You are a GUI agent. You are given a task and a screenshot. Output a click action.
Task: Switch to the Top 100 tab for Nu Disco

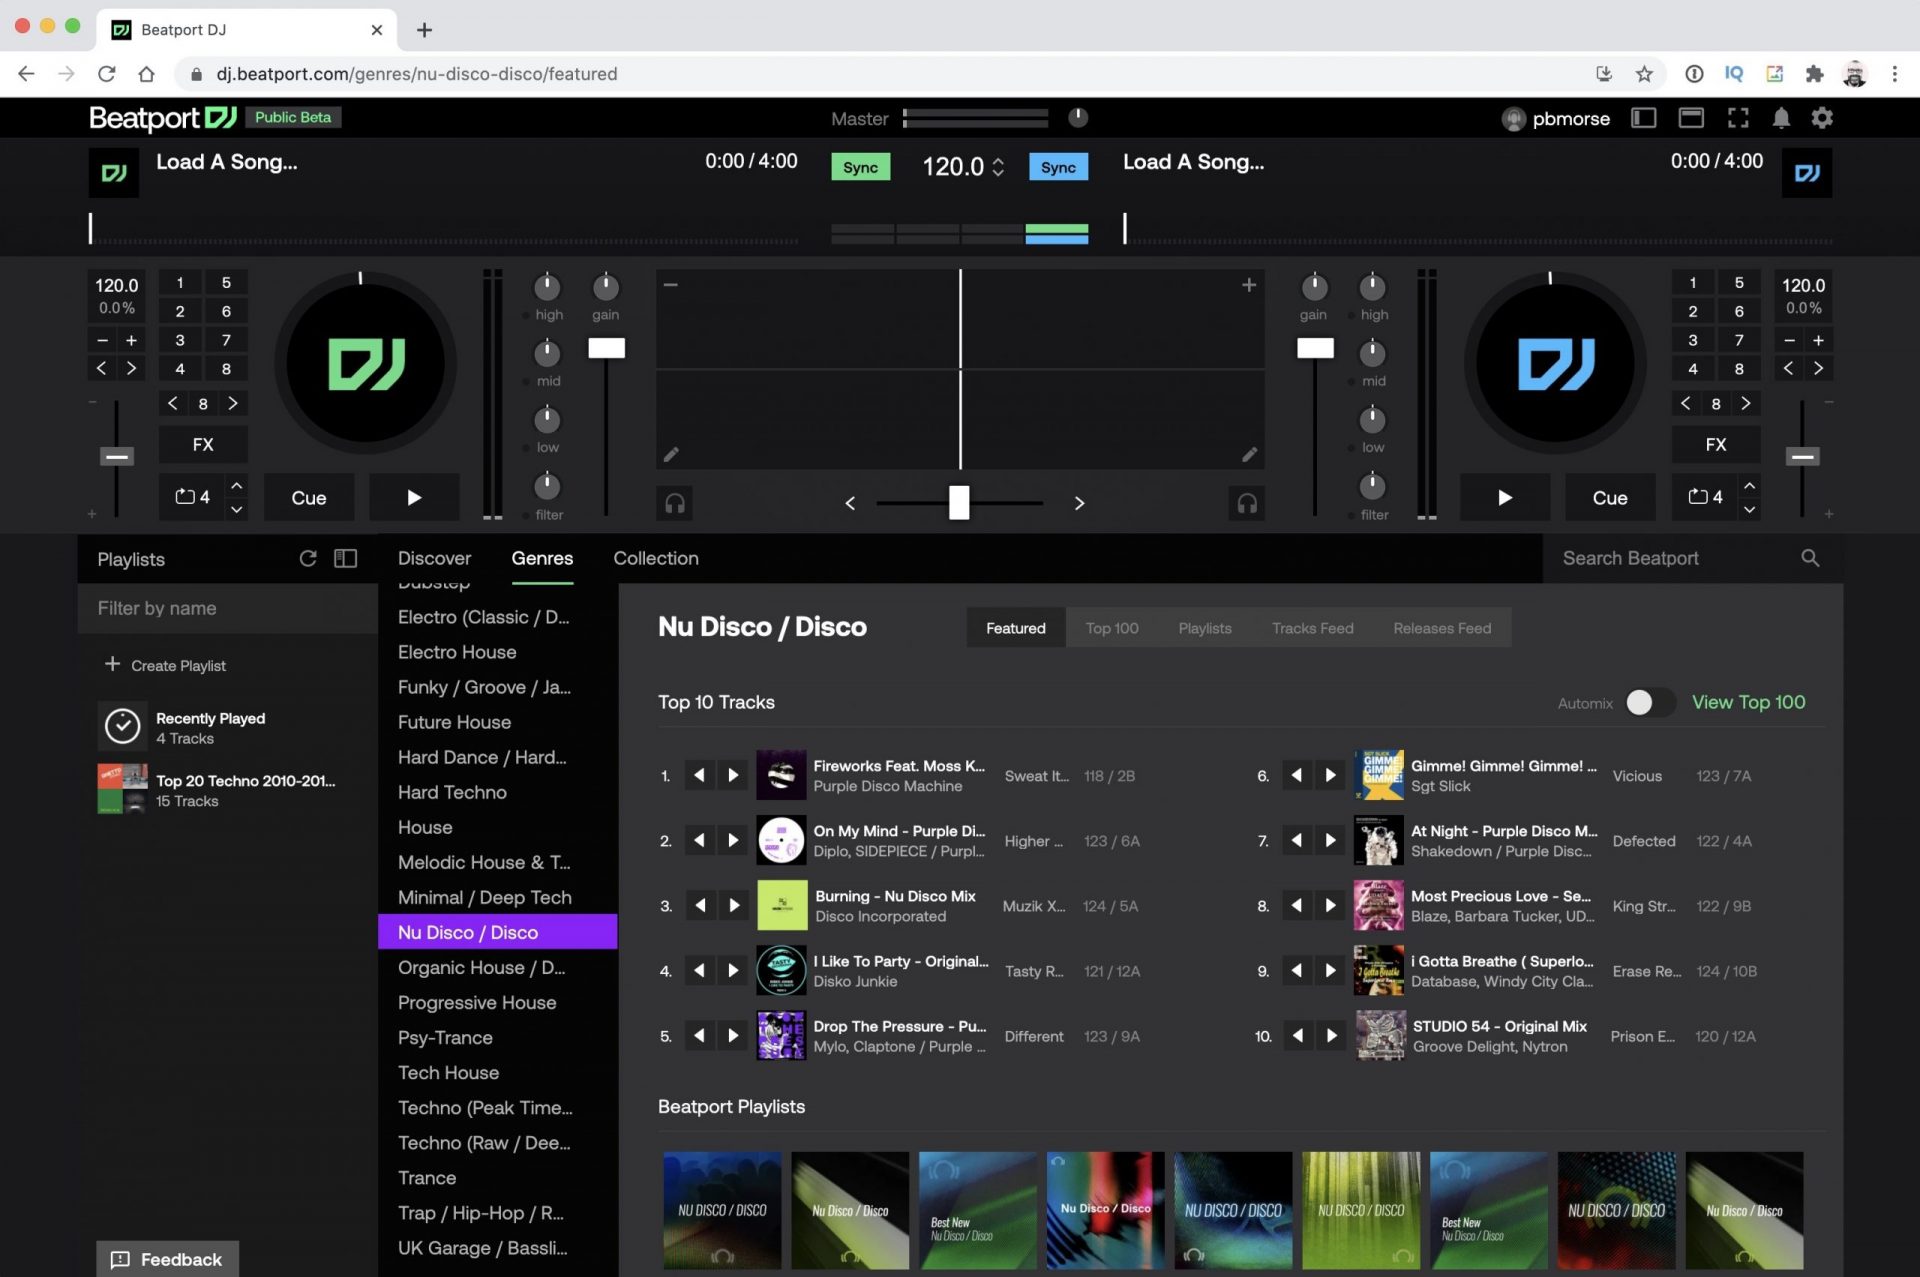click(x=1111, y=628)
